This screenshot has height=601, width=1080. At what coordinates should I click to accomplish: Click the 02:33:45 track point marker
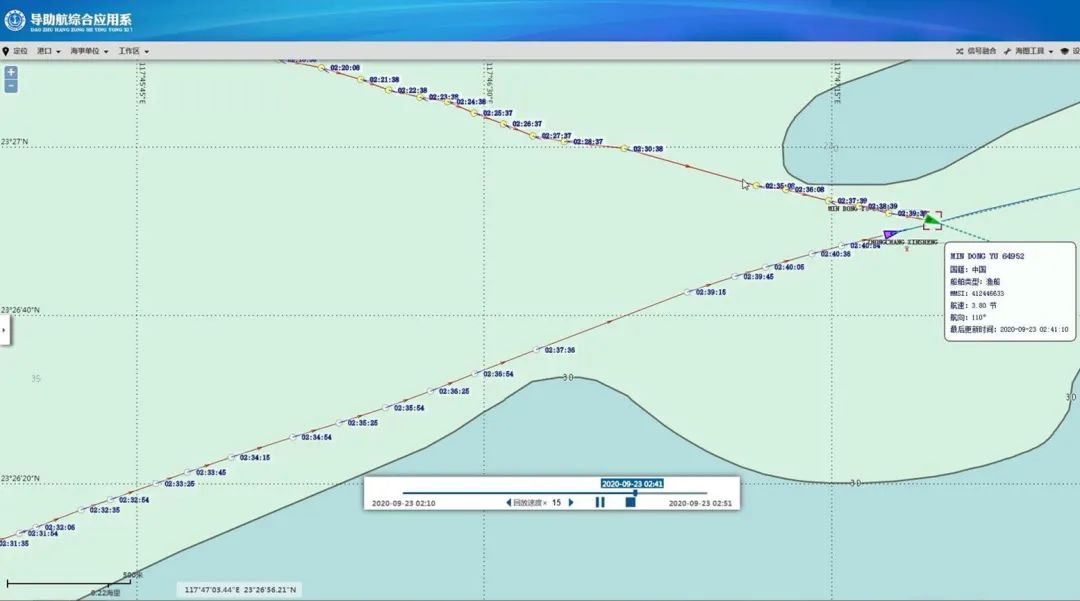pyautogui.click(x=189, y=472)
